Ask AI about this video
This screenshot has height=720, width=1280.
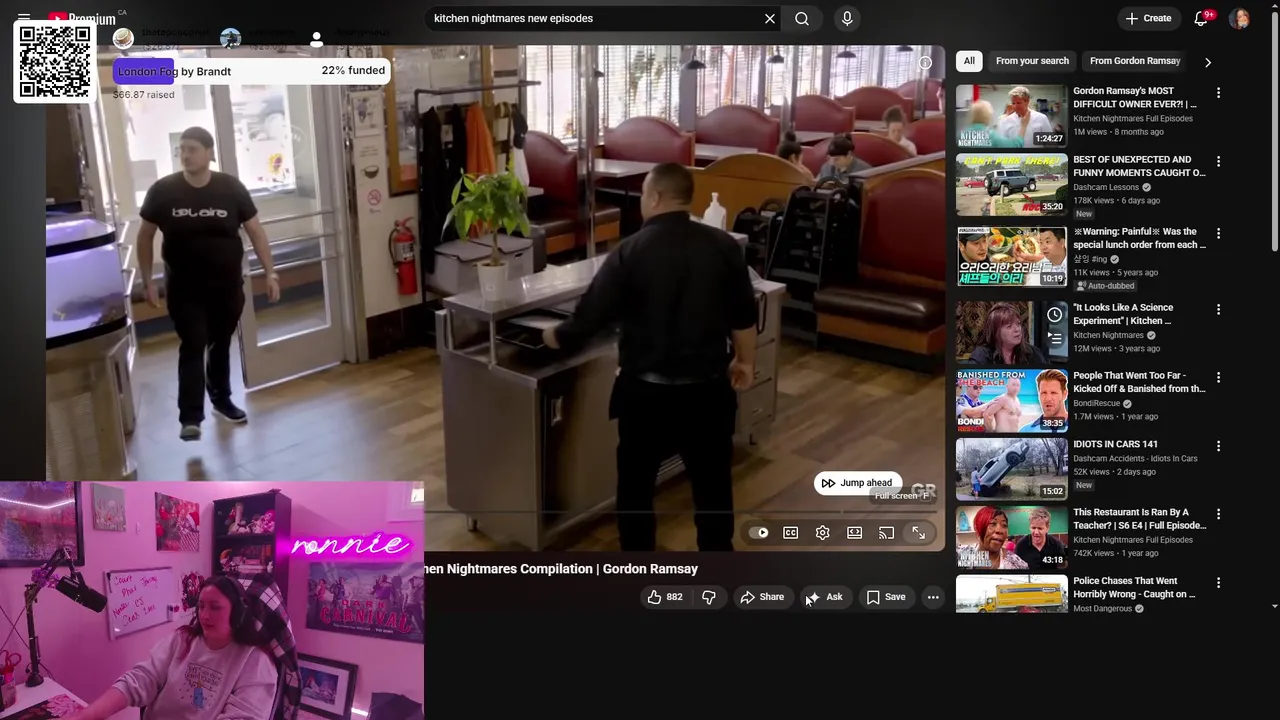(825, 597)
